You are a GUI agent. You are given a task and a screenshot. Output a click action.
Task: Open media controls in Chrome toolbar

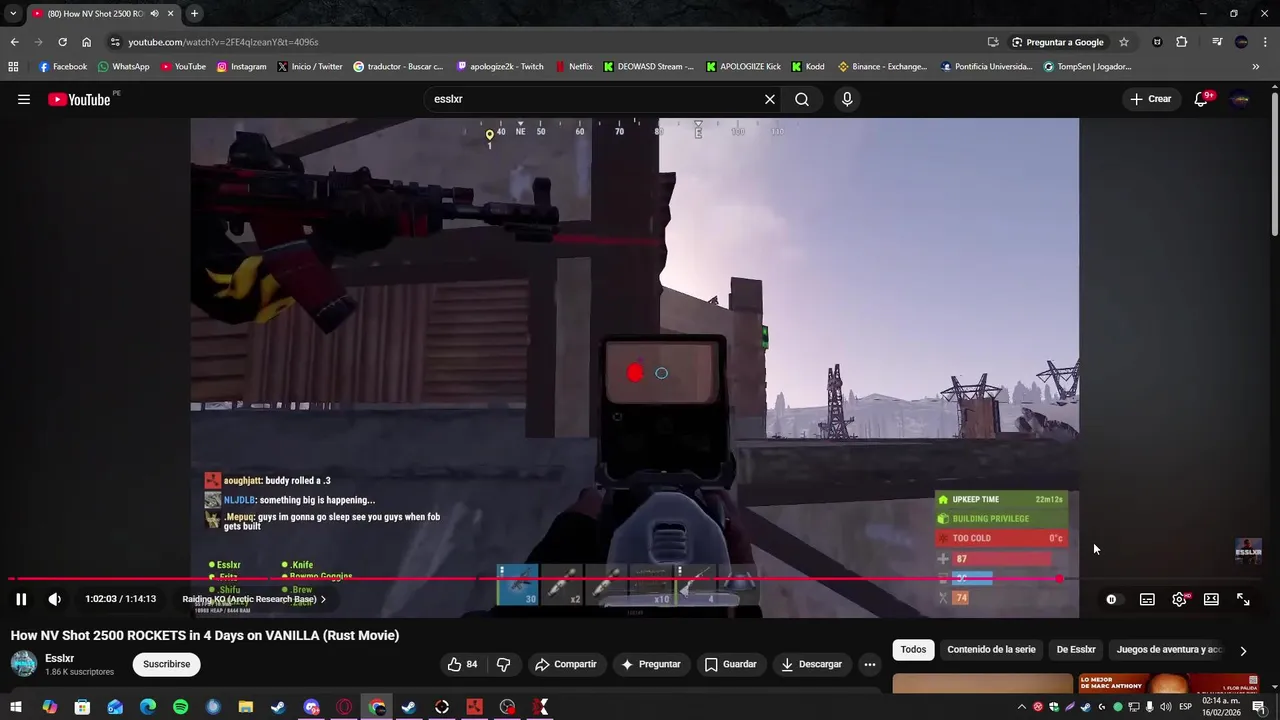[x=1217, y=42]
